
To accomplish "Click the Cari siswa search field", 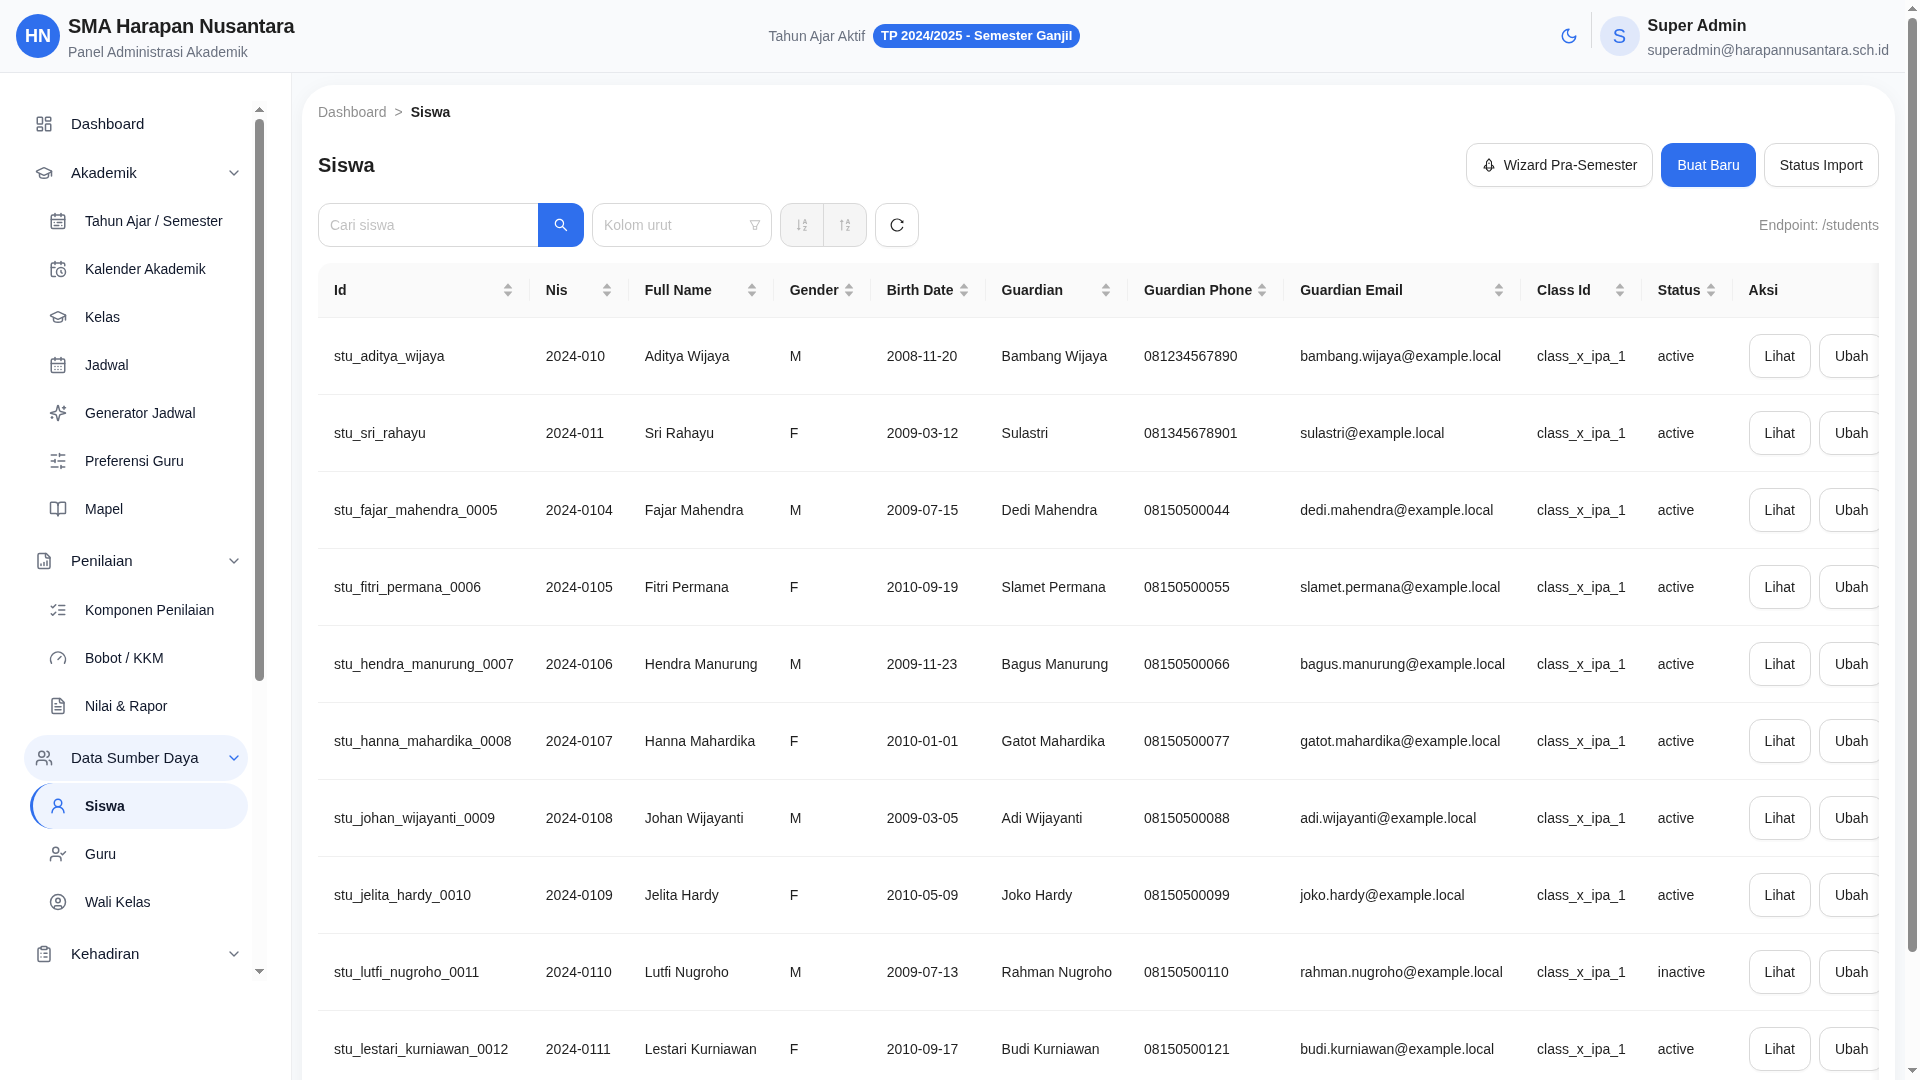I will pos(428,225).
